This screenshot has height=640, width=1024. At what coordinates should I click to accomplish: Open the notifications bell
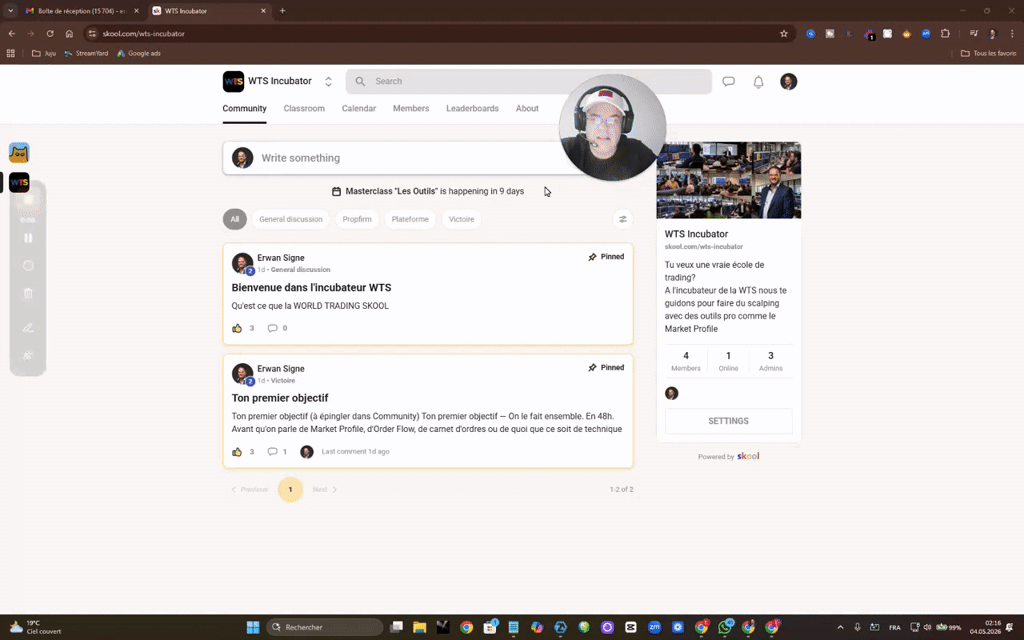(758, 82)
